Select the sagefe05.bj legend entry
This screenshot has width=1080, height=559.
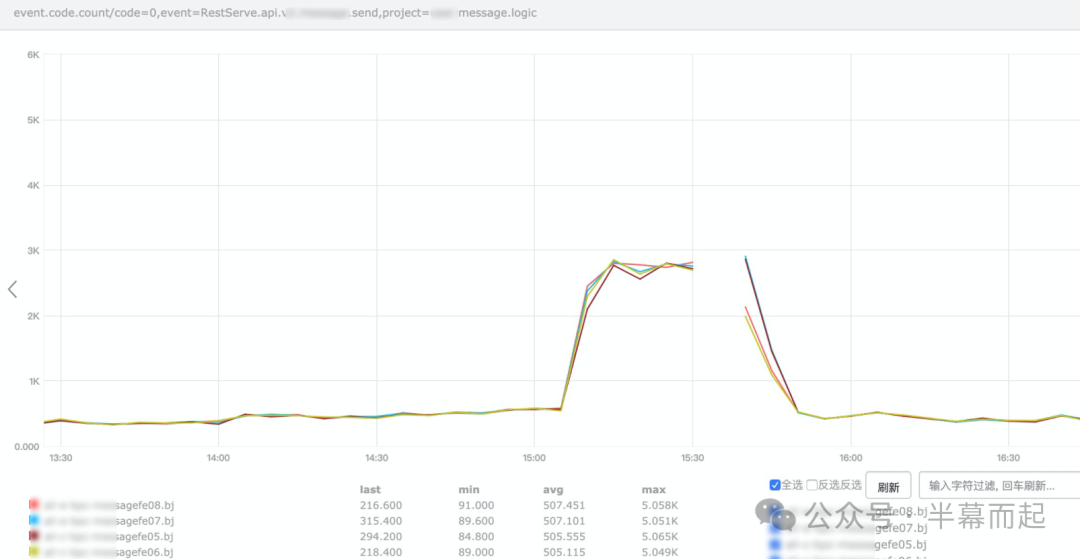pyautogui.click(x=107, y=536)
